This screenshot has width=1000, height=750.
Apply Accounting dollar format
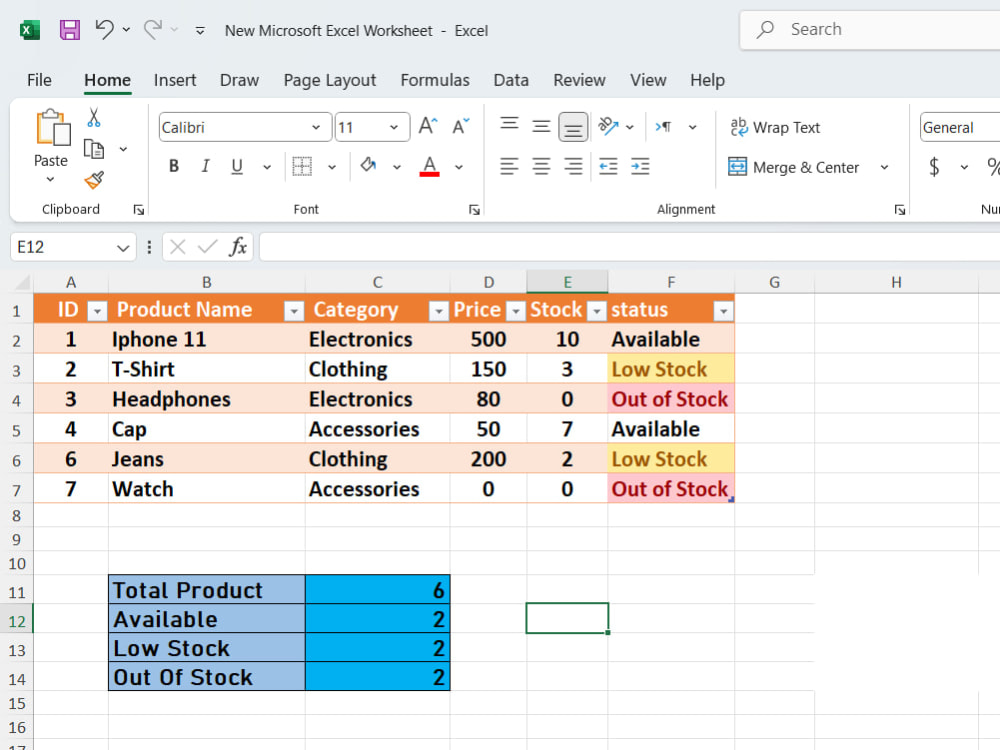[934, 167]
